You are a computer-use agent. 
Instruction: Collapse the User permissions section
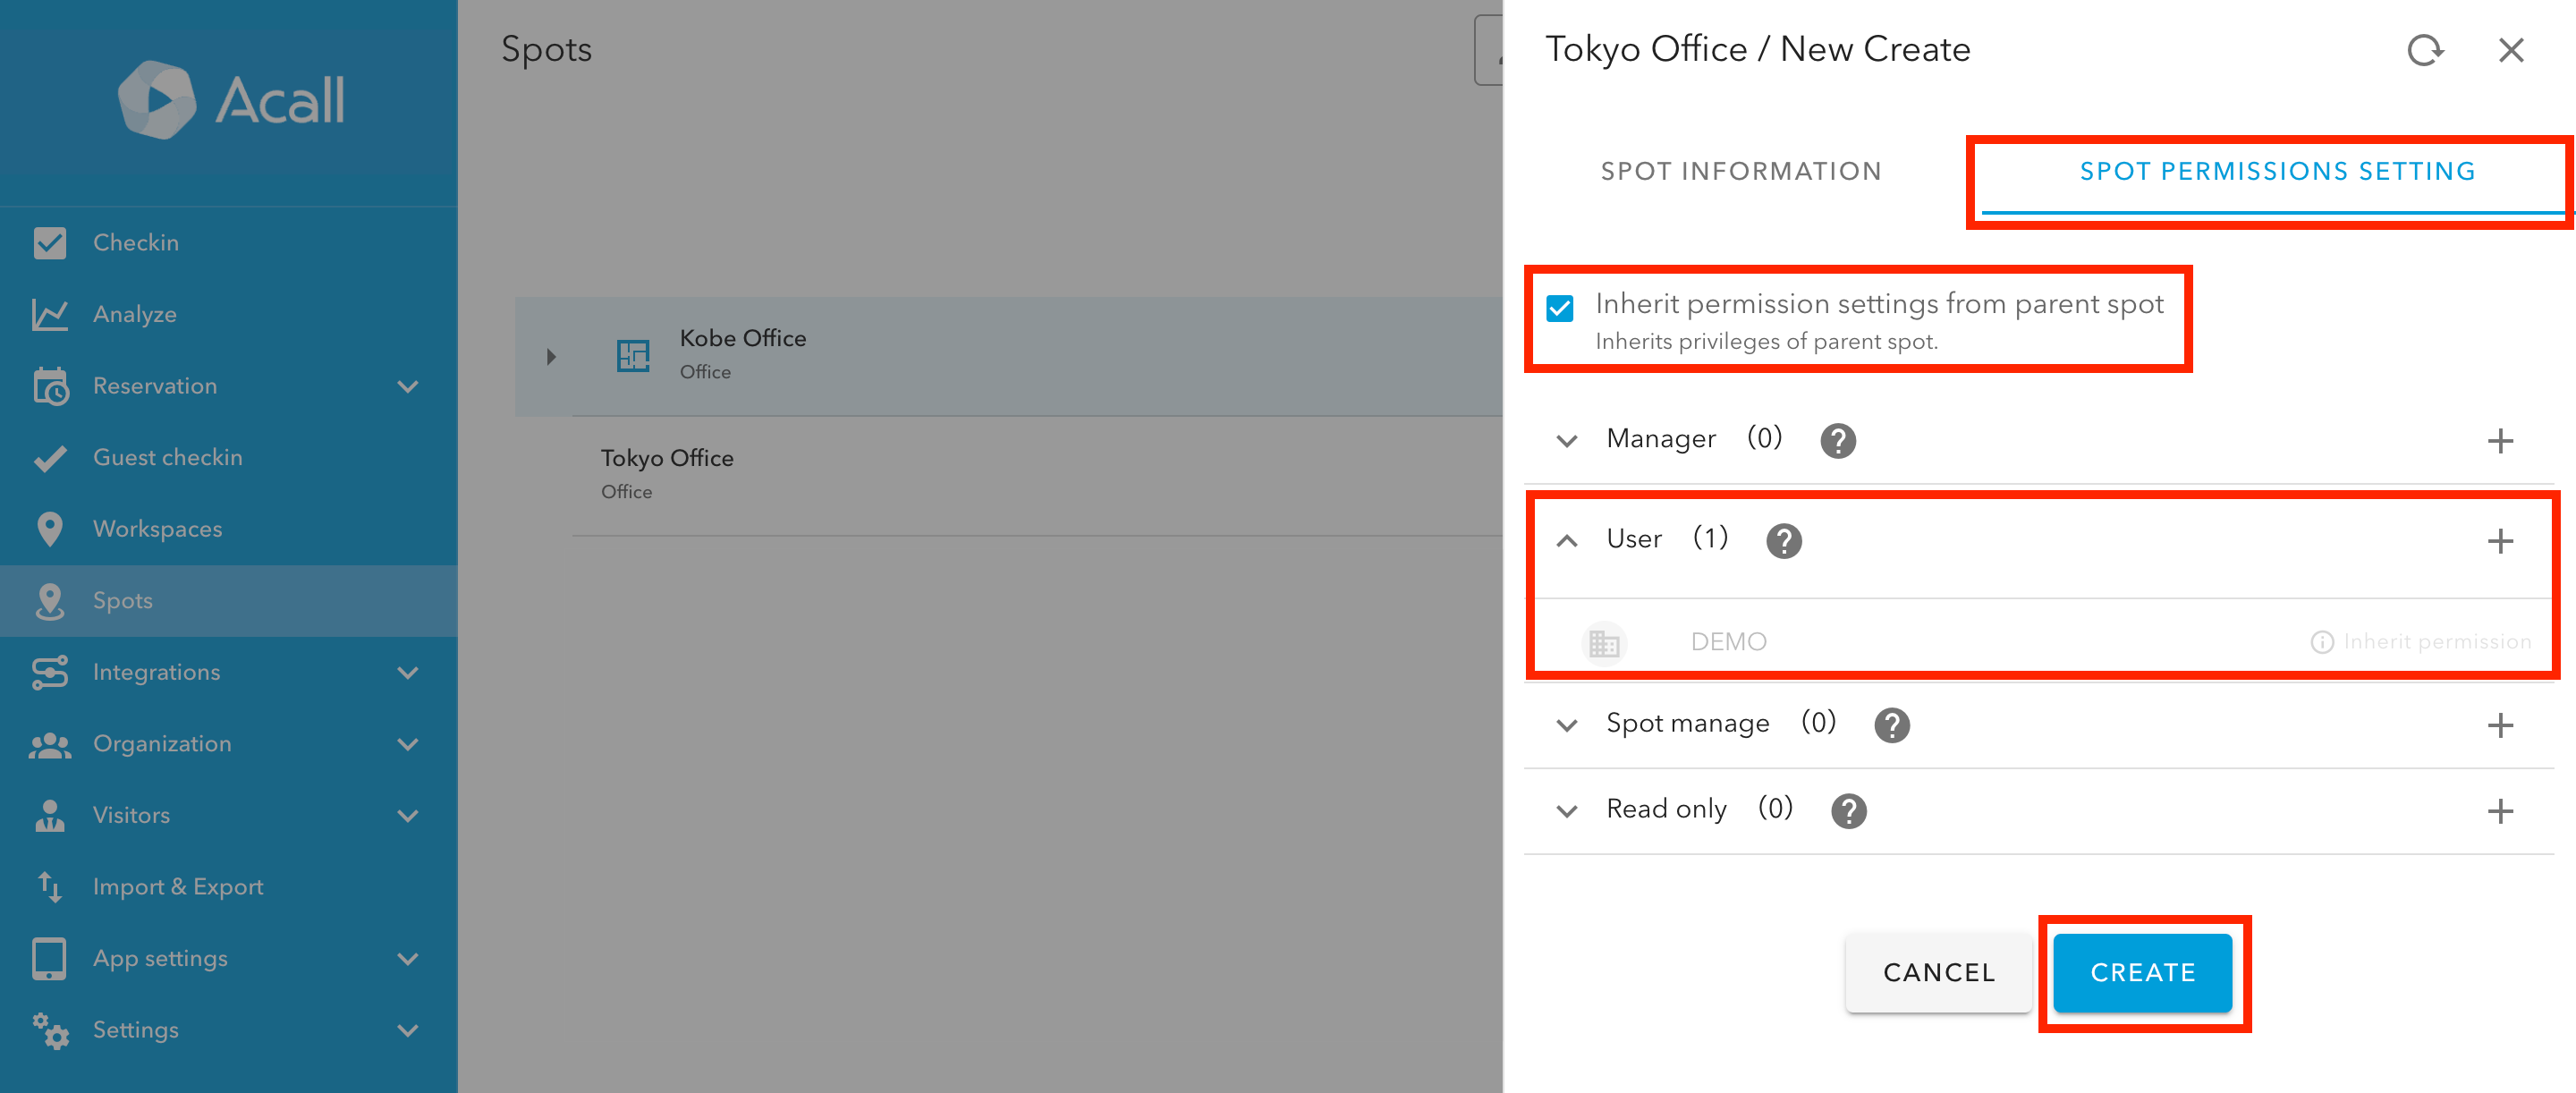(x=1567, y=541)
